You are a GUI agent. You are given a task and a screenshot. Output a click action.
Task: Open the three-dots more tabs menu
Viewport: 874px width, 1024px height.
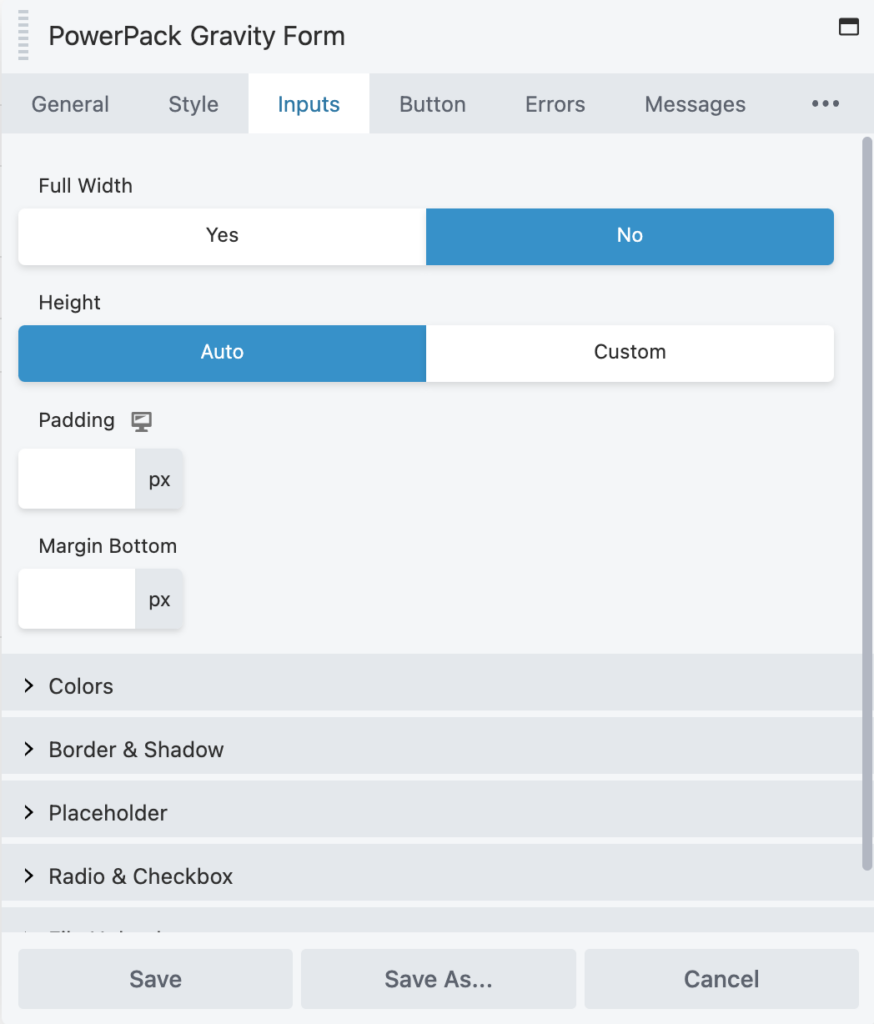825,104
